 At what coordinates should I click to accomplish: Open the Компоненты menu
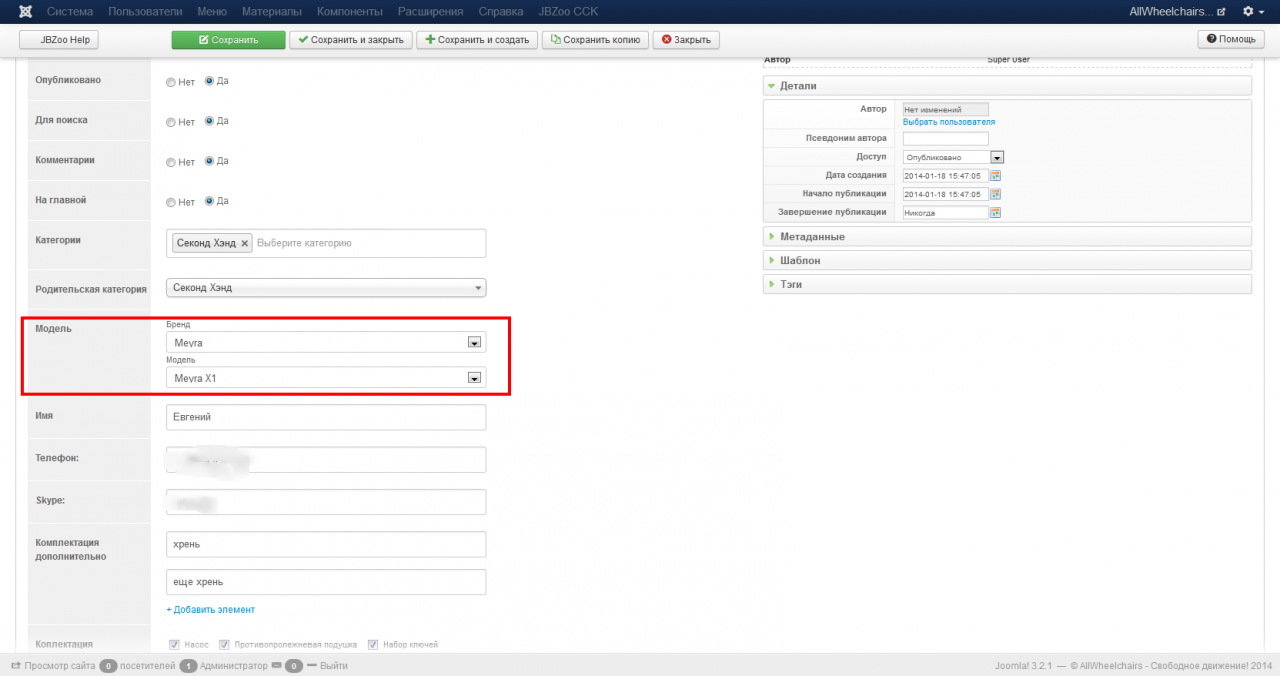[x=349, y=11]
